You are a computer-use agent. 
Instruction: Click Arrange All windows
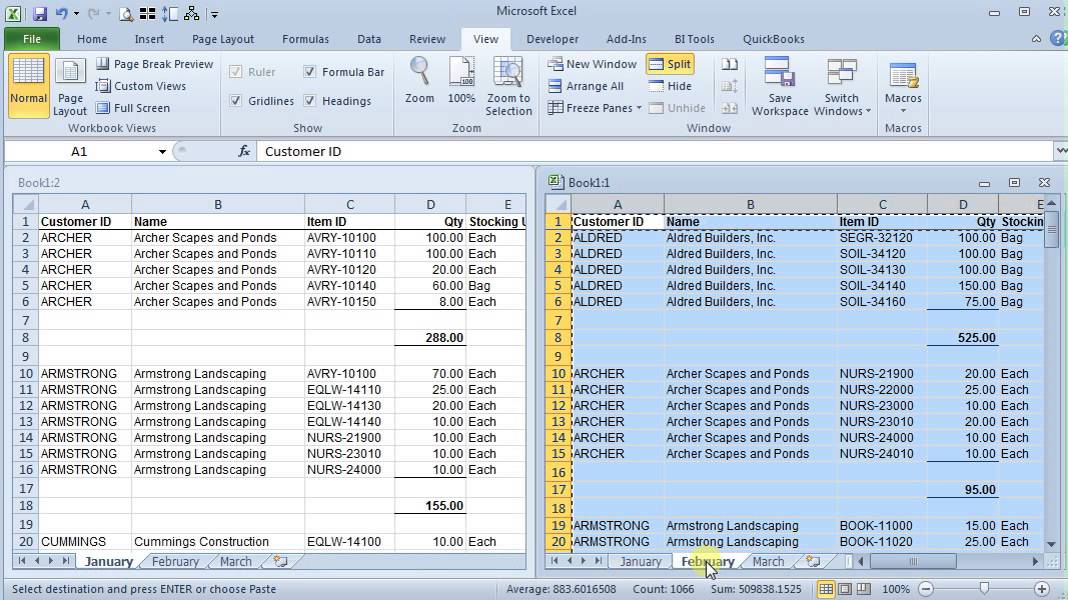(x=586, y=86)
